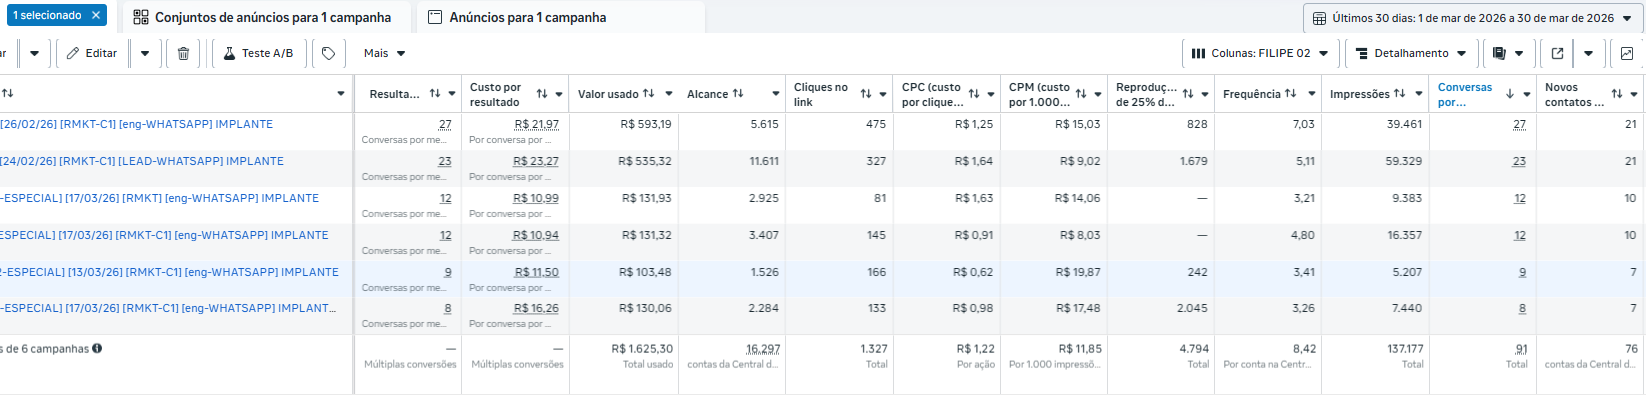Open the Frequência column caret menu
This screenshot has width=1646, height=395.
[x=1311, y=94]
